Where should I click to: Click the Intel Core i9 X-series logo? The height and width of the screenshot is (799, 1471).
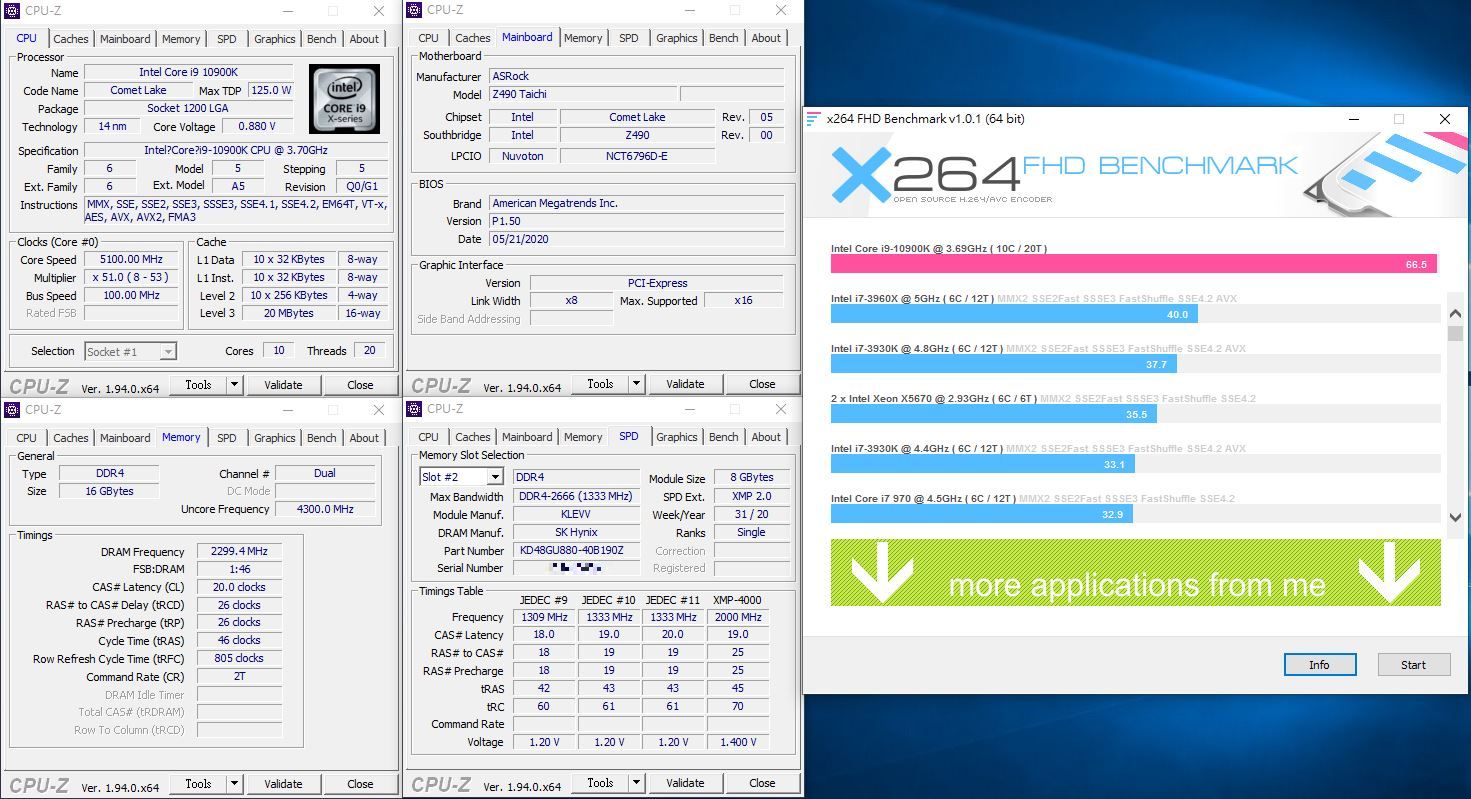[x=344, y=99]
